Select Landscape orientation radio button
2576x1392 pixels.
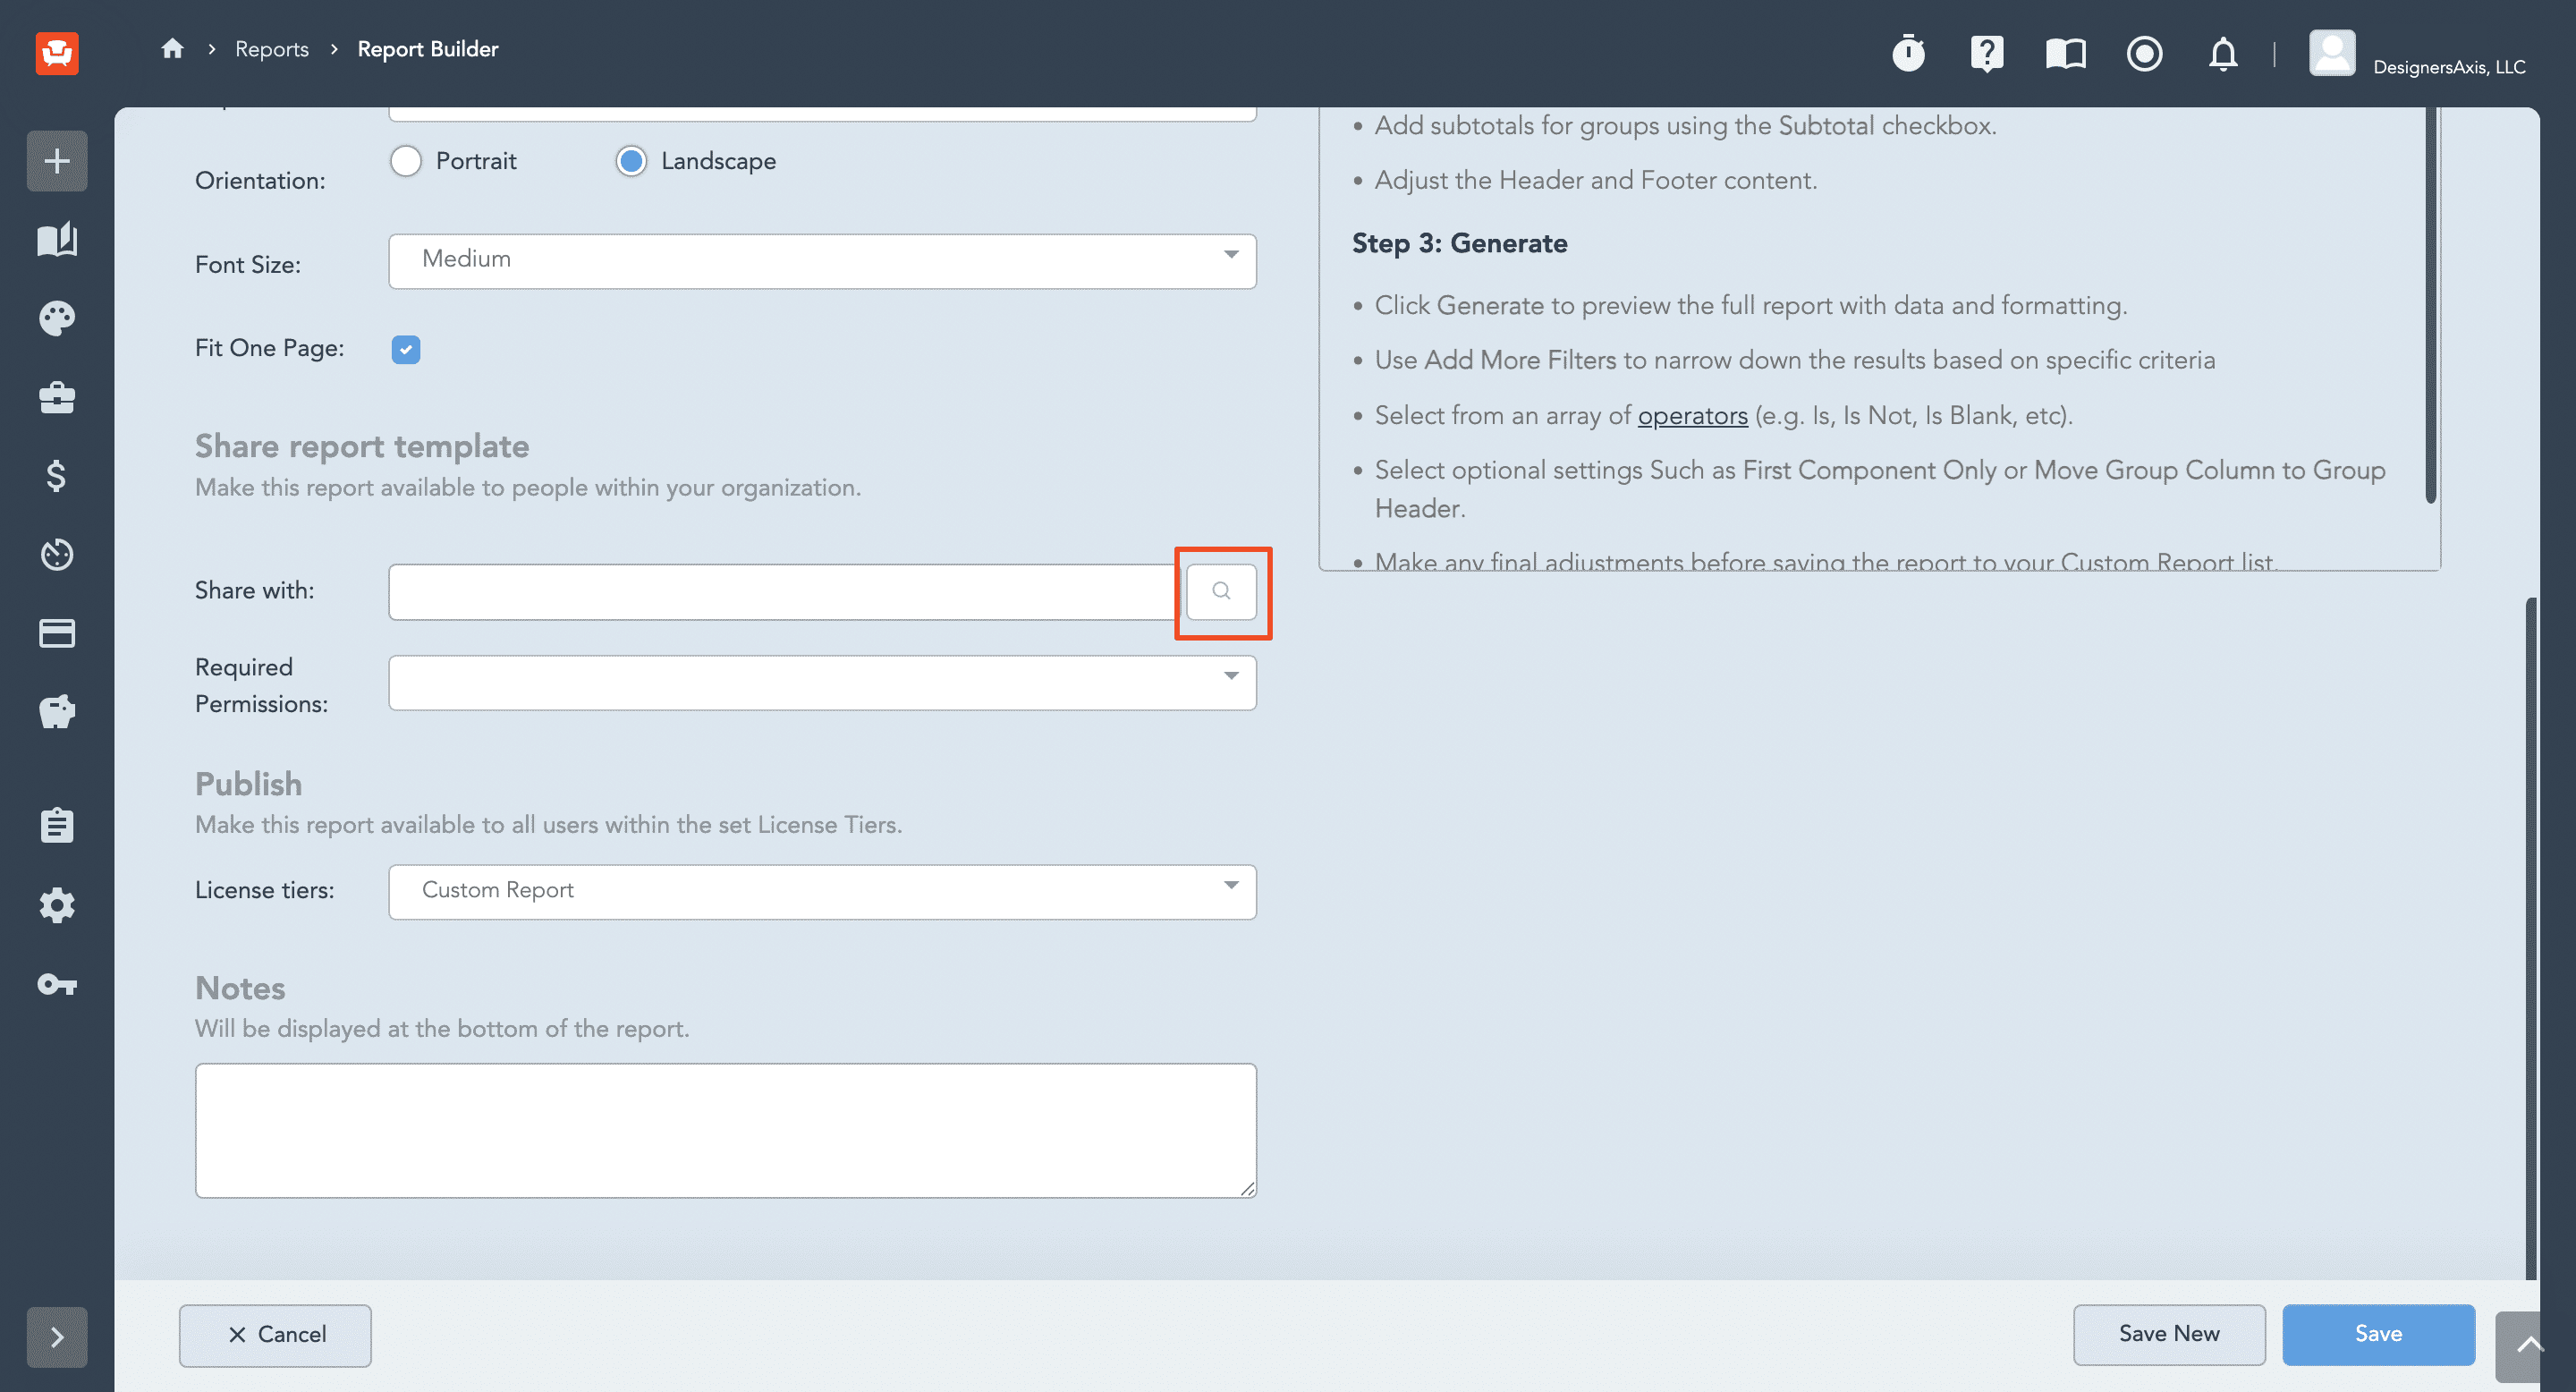click(631, 161)
